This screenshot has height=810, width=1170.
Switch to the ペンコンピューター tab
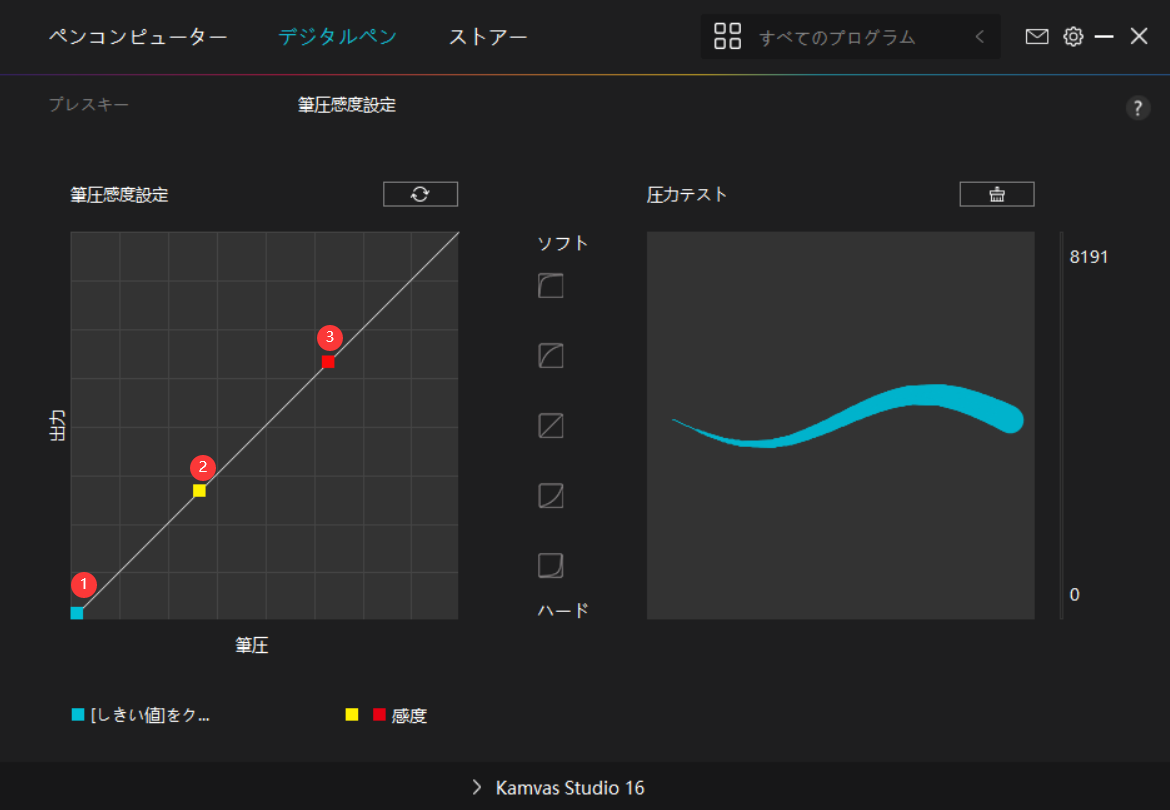click(138, 37)
